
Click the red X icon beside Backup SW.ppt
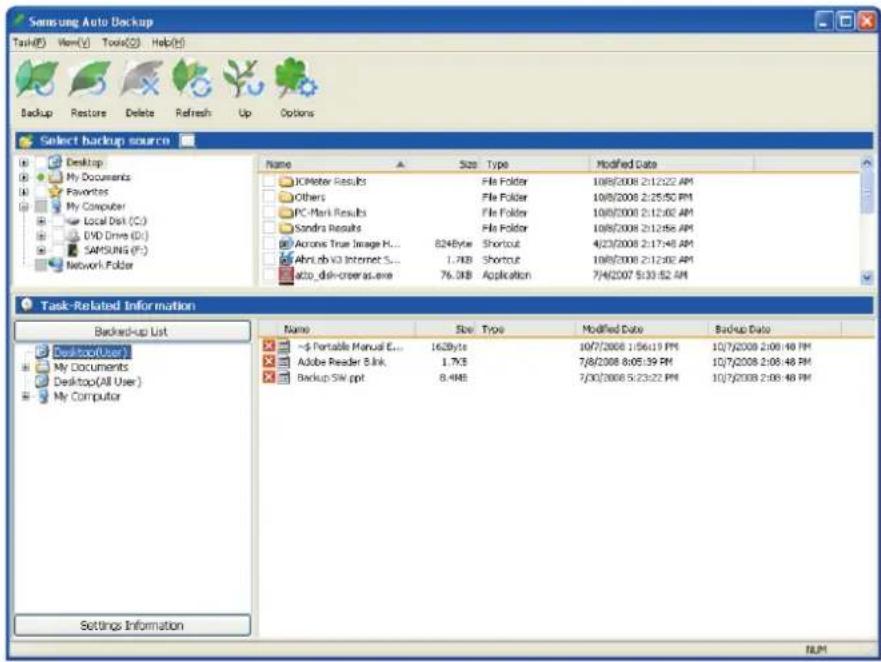click(x=269, y=377)
